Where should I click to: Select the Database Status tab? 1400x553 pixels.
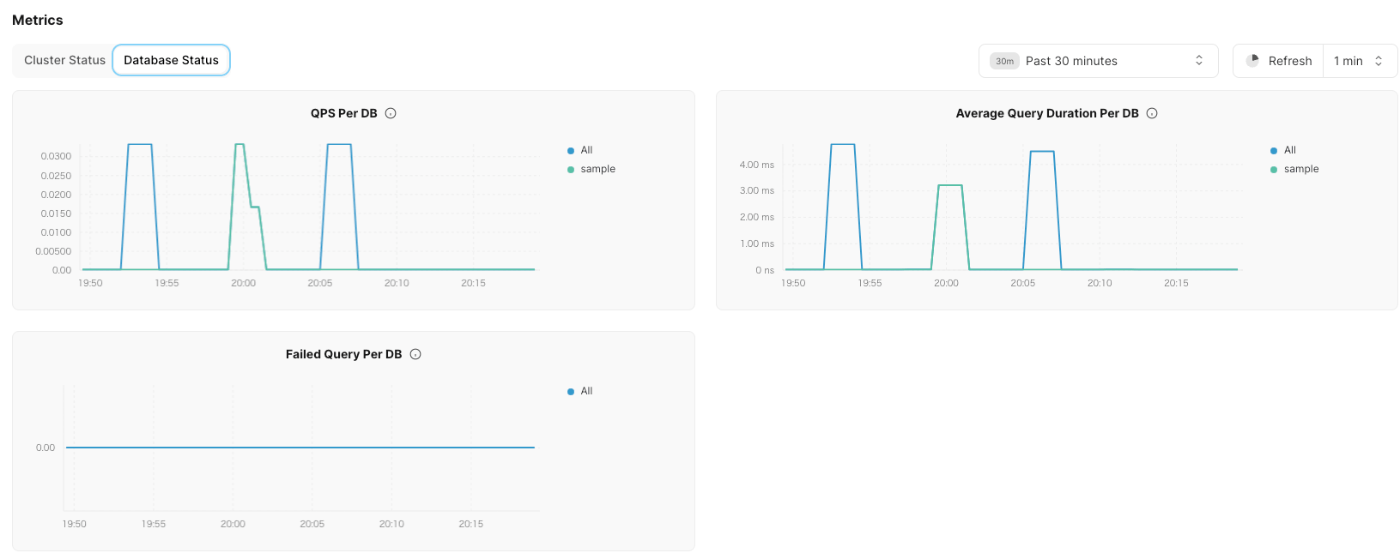(171, 60)
